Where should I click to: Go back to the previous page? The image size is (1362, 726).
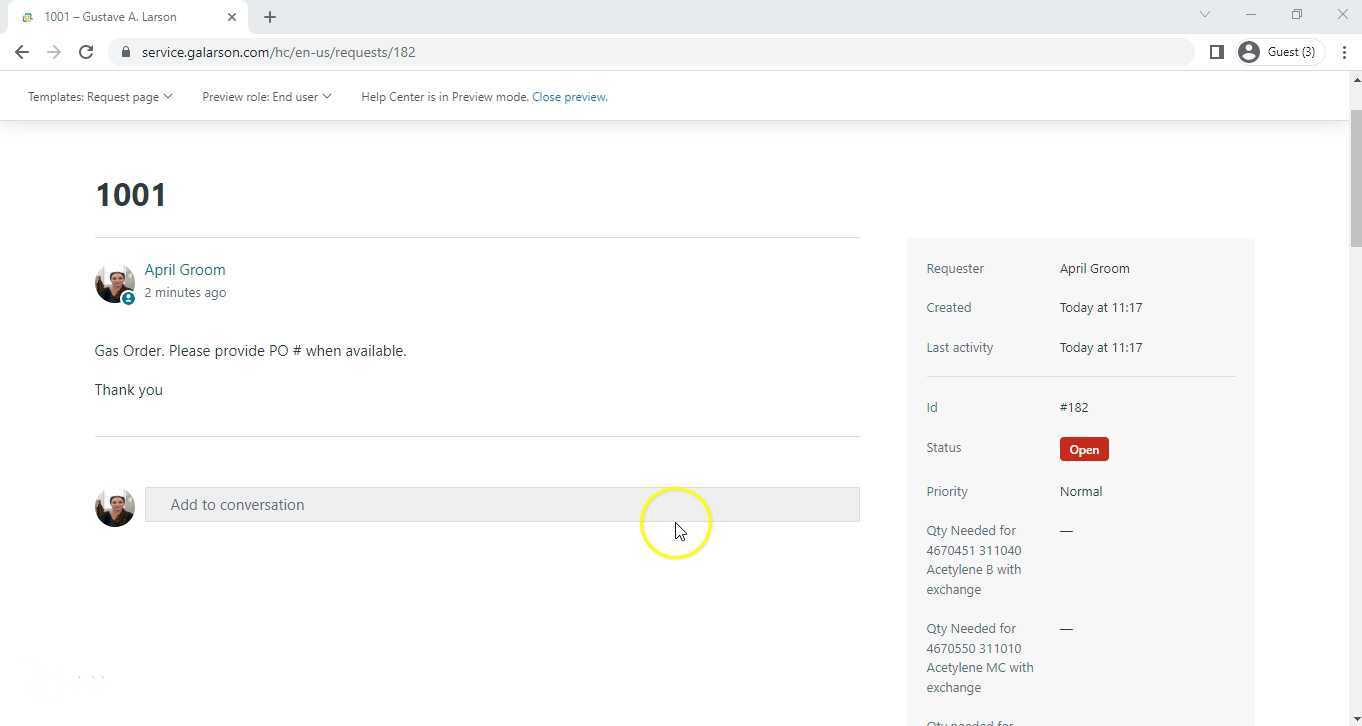tap(22, 52)
